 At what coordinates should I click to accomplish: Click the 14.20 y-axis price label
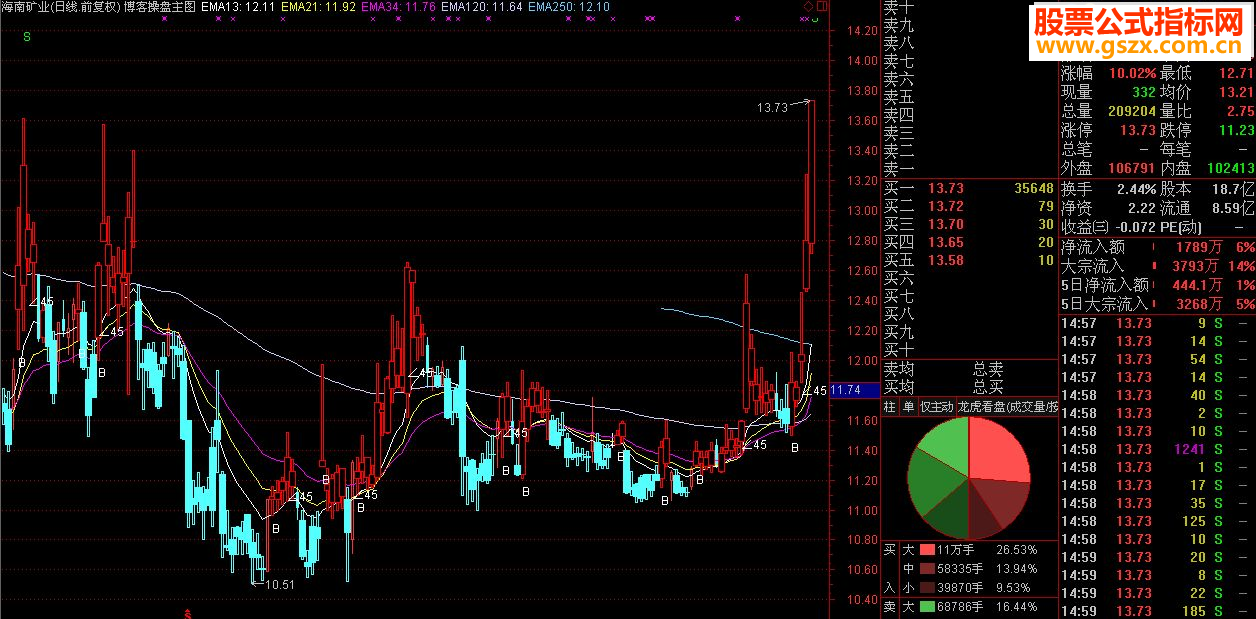click(x=862, y=30)
